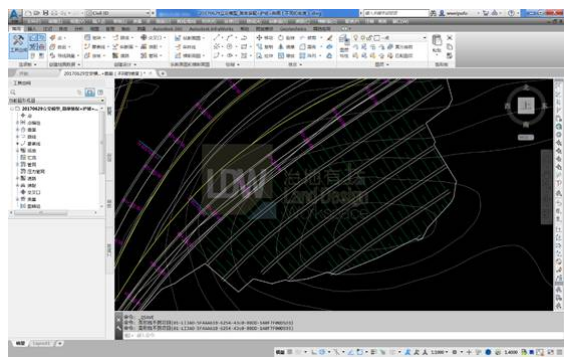The height and width of the screenshot is (363, 569).
Task: Select the 修剪 Trim tool
Action: click(x=308, y=38)
